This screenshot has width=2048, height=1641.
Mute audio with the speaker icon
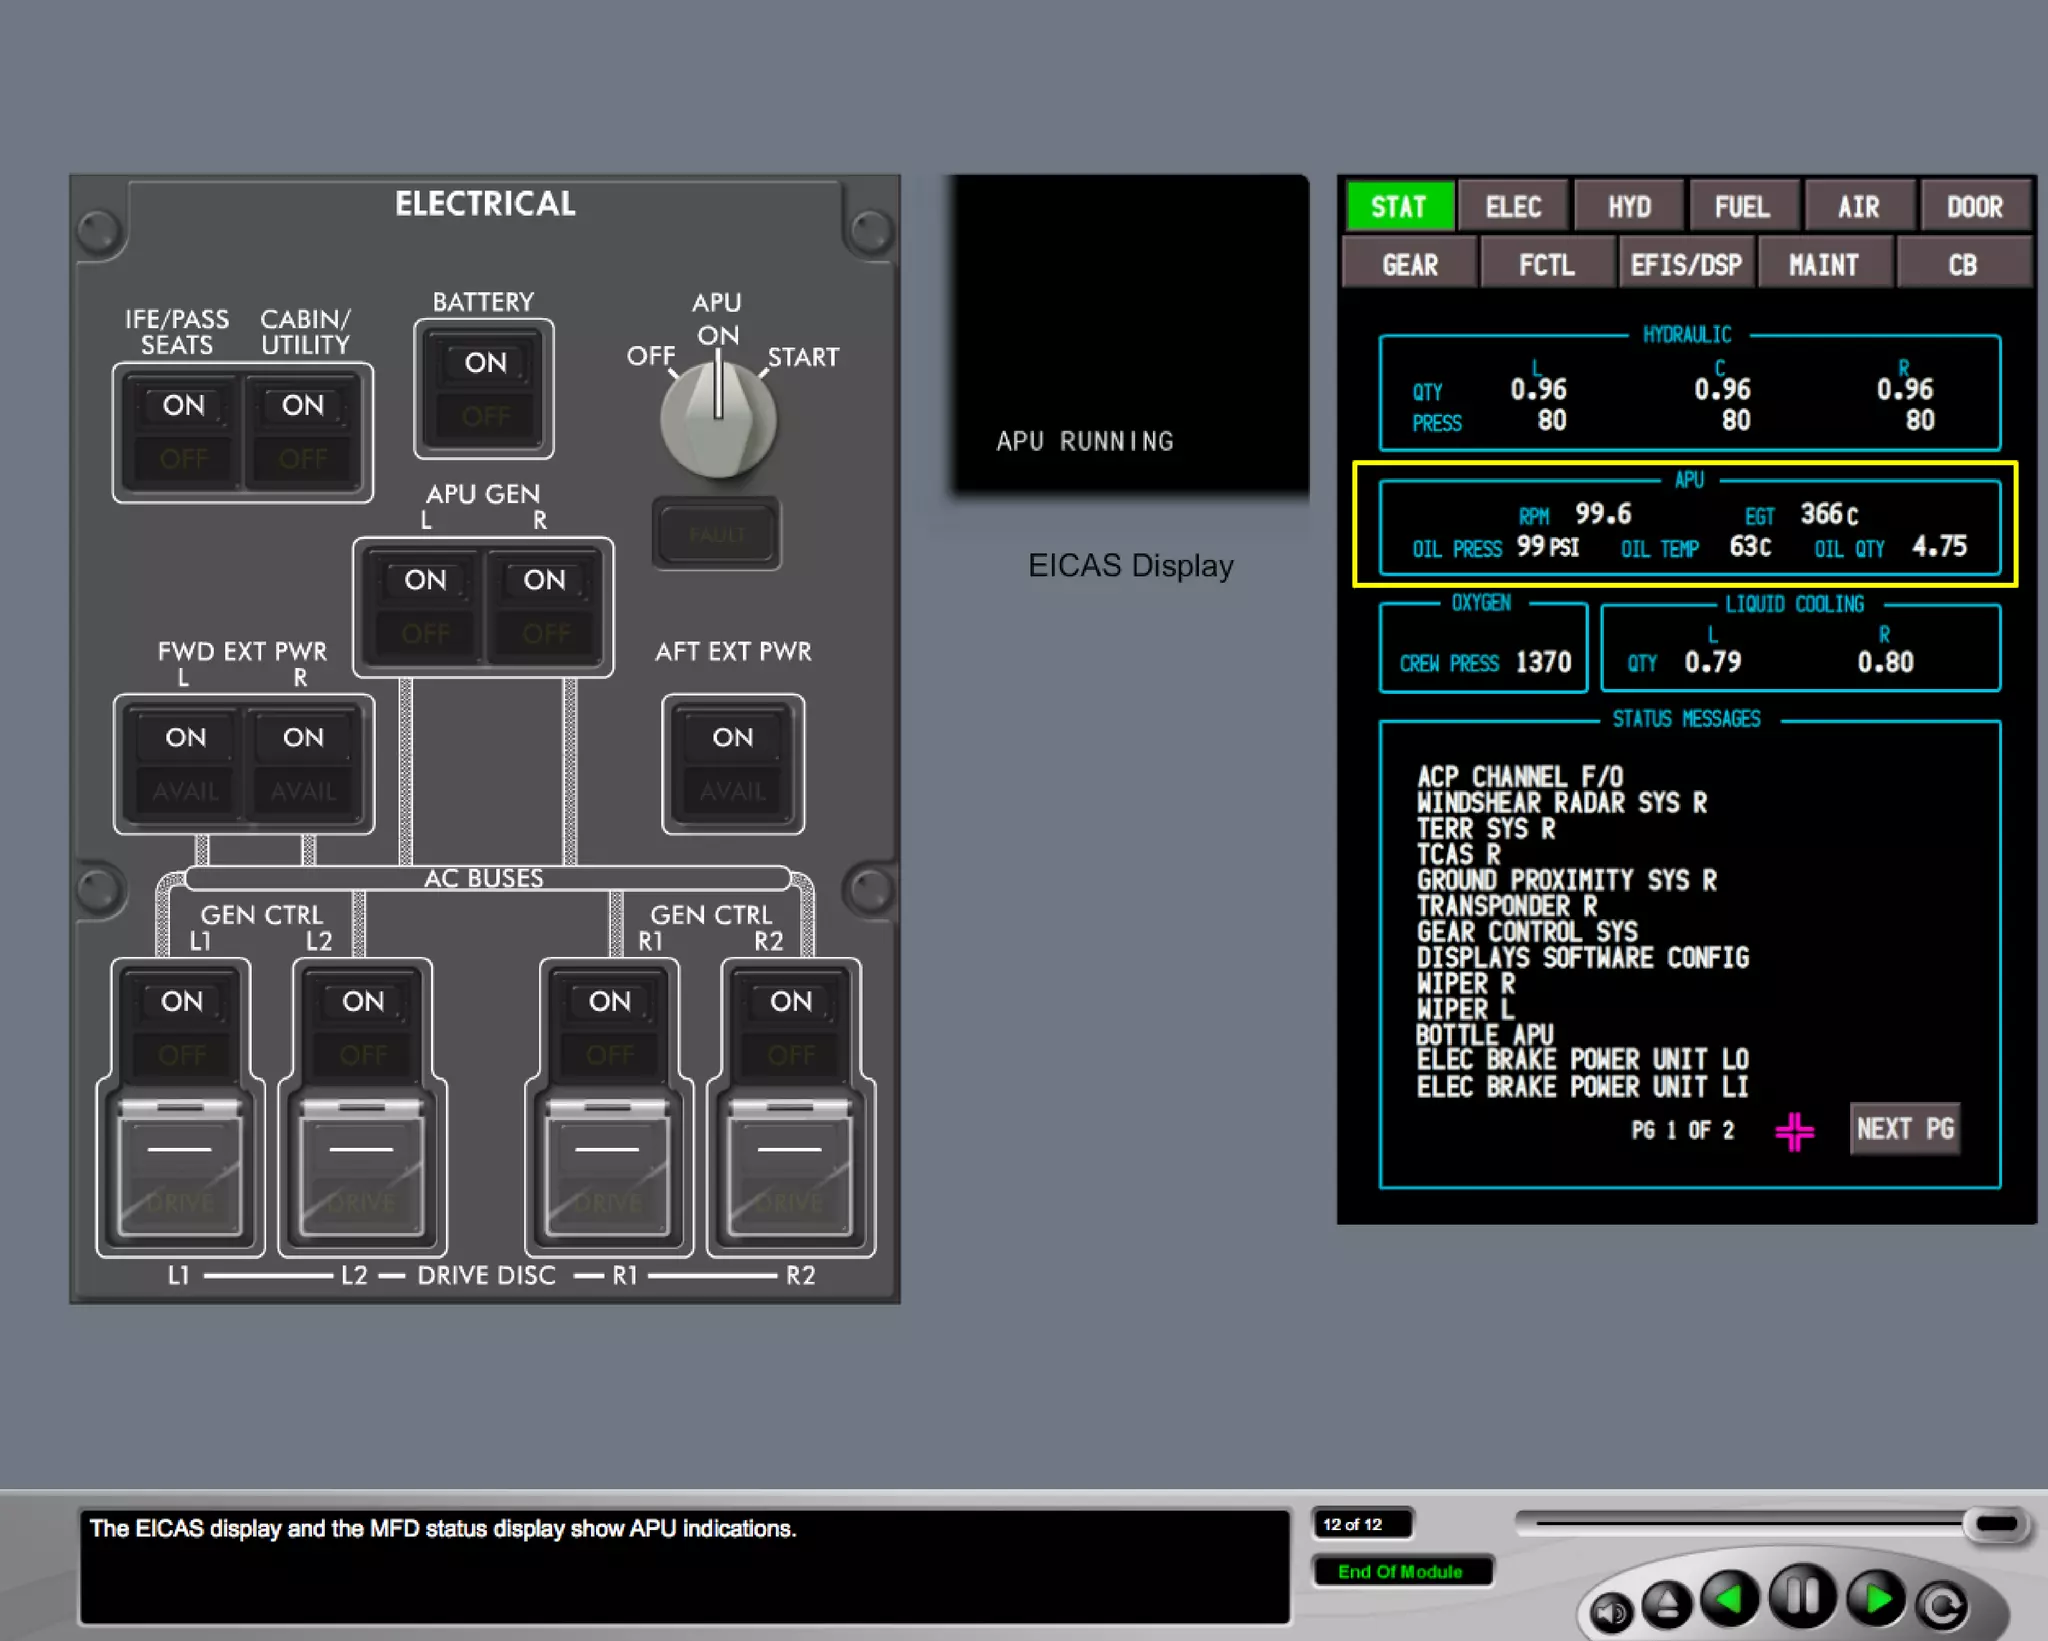pyautogui.click(x=1611, y=1611)
